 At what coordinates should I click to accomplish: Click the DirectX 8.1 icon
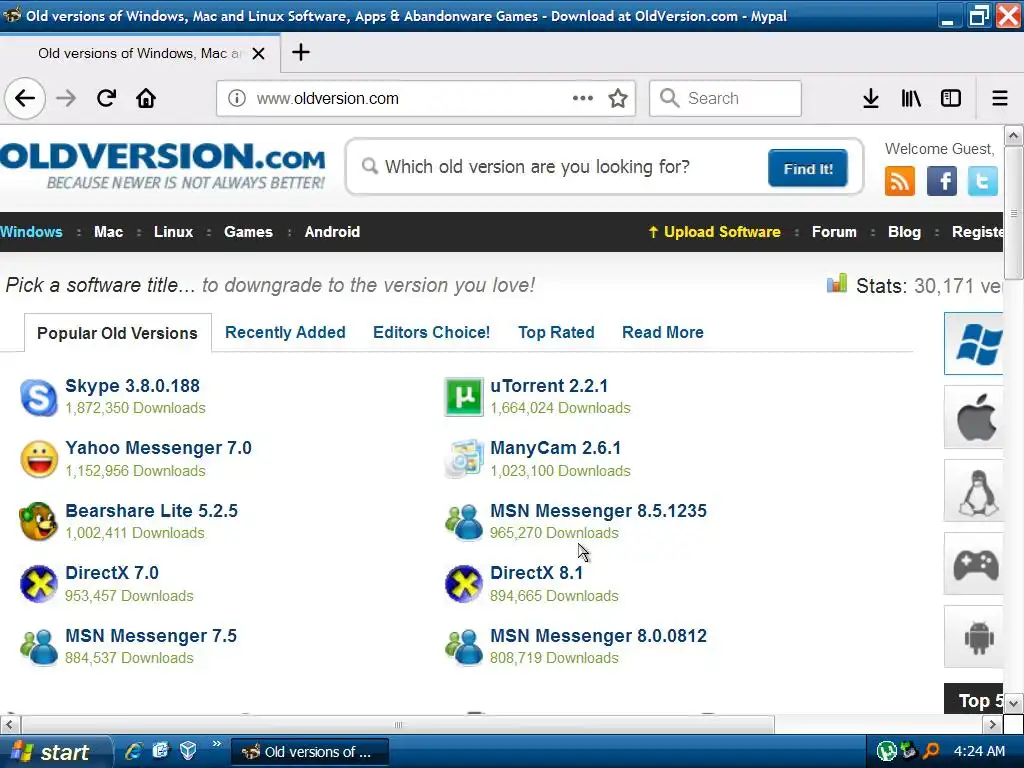pyautogui.click(x=464, y=584)
